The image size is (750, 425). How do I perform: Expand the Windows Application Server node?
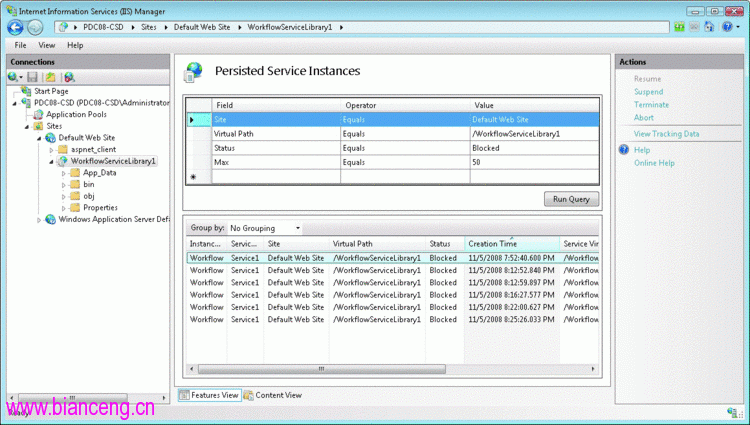(39, 220)
